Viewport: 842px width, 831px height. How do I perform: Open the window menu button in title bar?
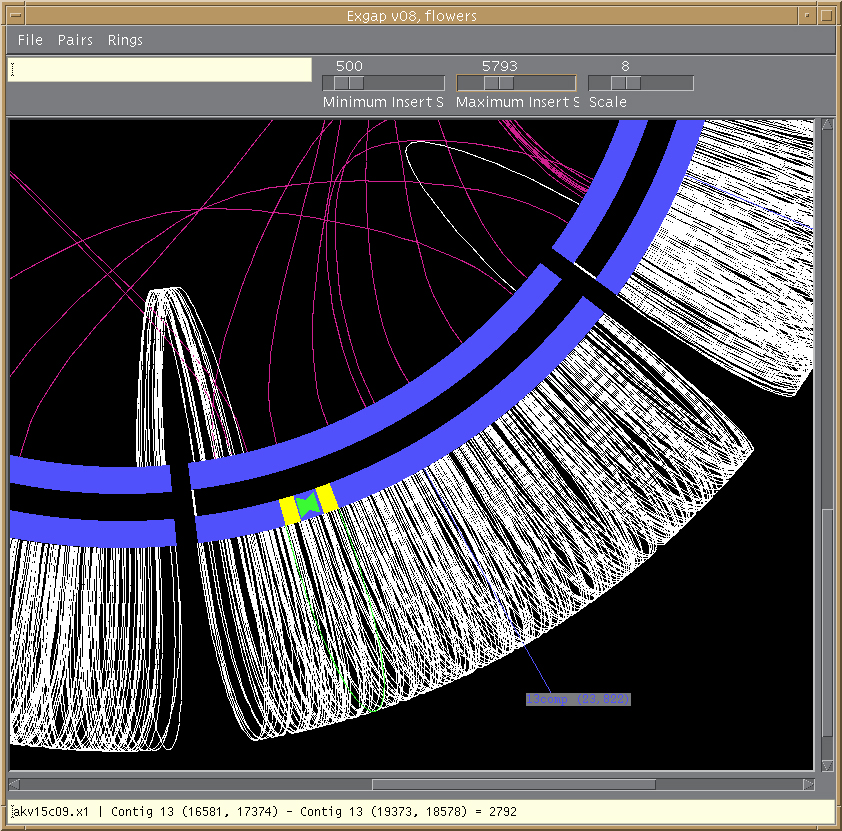[x=16, y=16]
